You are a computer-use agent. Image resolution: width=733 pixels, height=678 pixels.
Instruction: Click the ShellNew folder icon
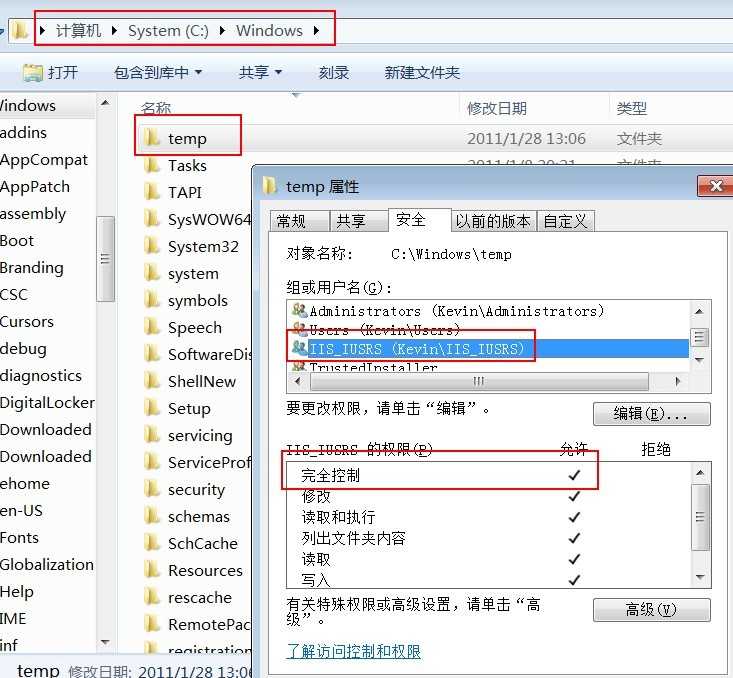(152, 381)
